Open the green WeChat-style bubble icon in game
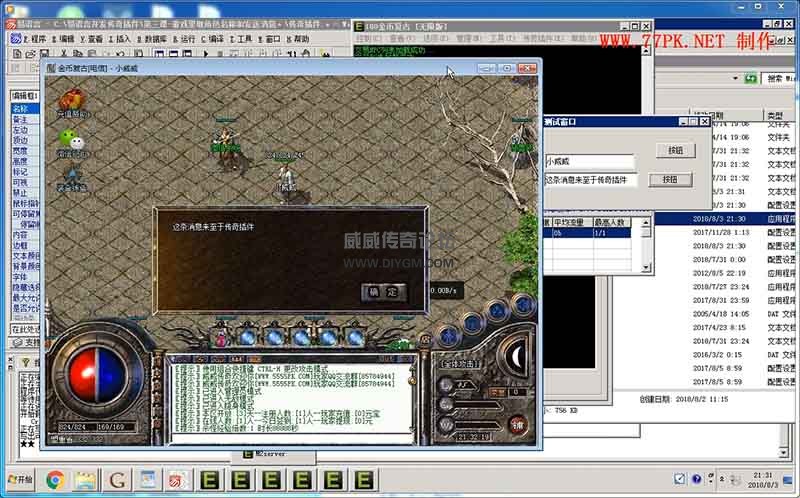The width and height of the screenshot is (800, 498). (x=72, y=141)
